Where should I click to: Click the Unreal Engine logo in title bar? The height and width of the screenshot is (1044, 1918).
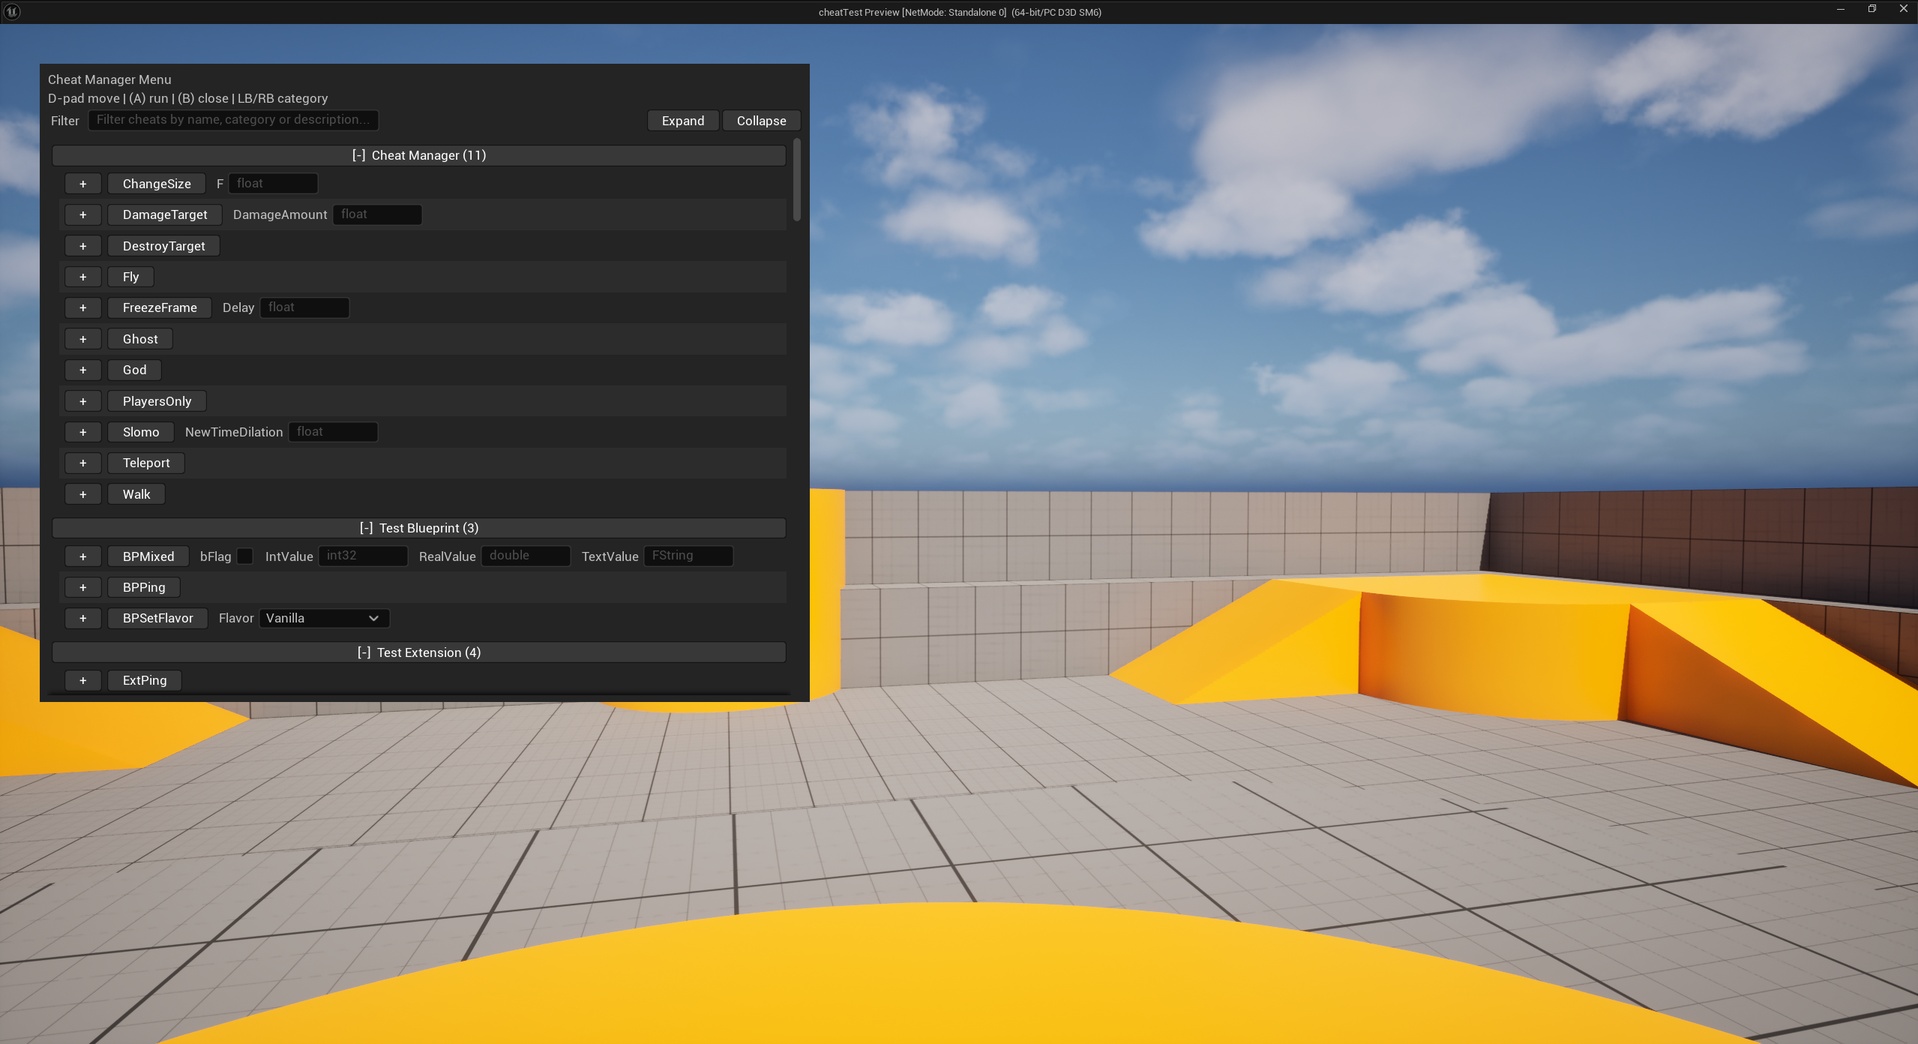pos(12,11)
